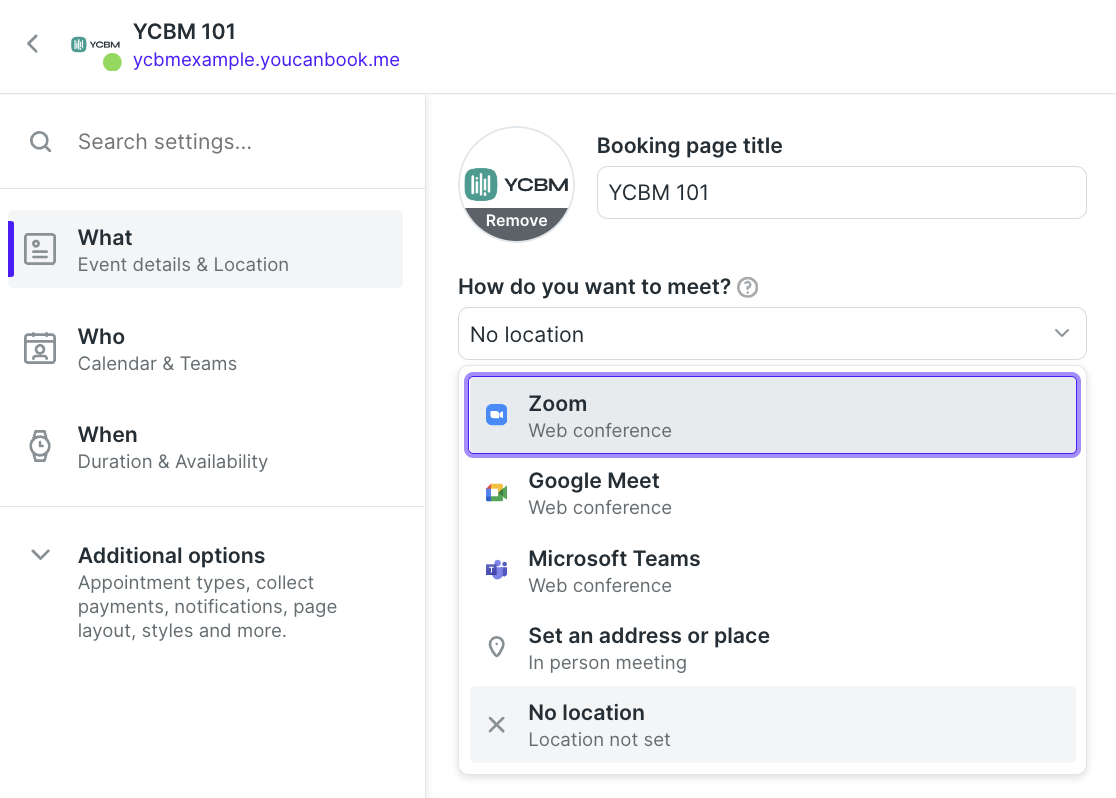Edit the Booking page title field
1116x798 pixels.
coord(841,193)
